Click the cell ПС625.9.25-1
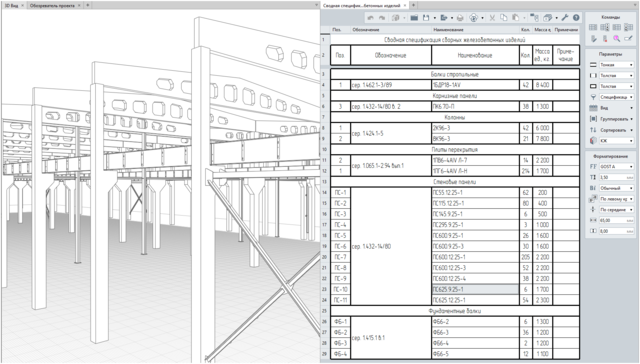 tap(476, 289)
